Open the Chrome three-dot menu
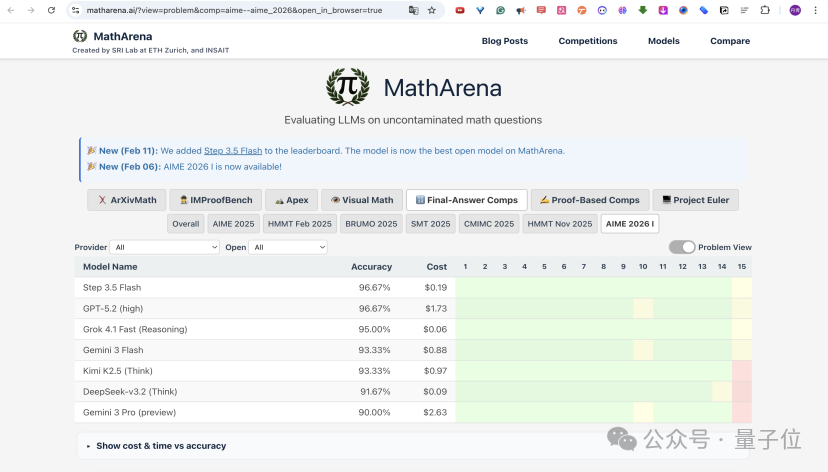The image size is (828, 472). tap(815, 10)
